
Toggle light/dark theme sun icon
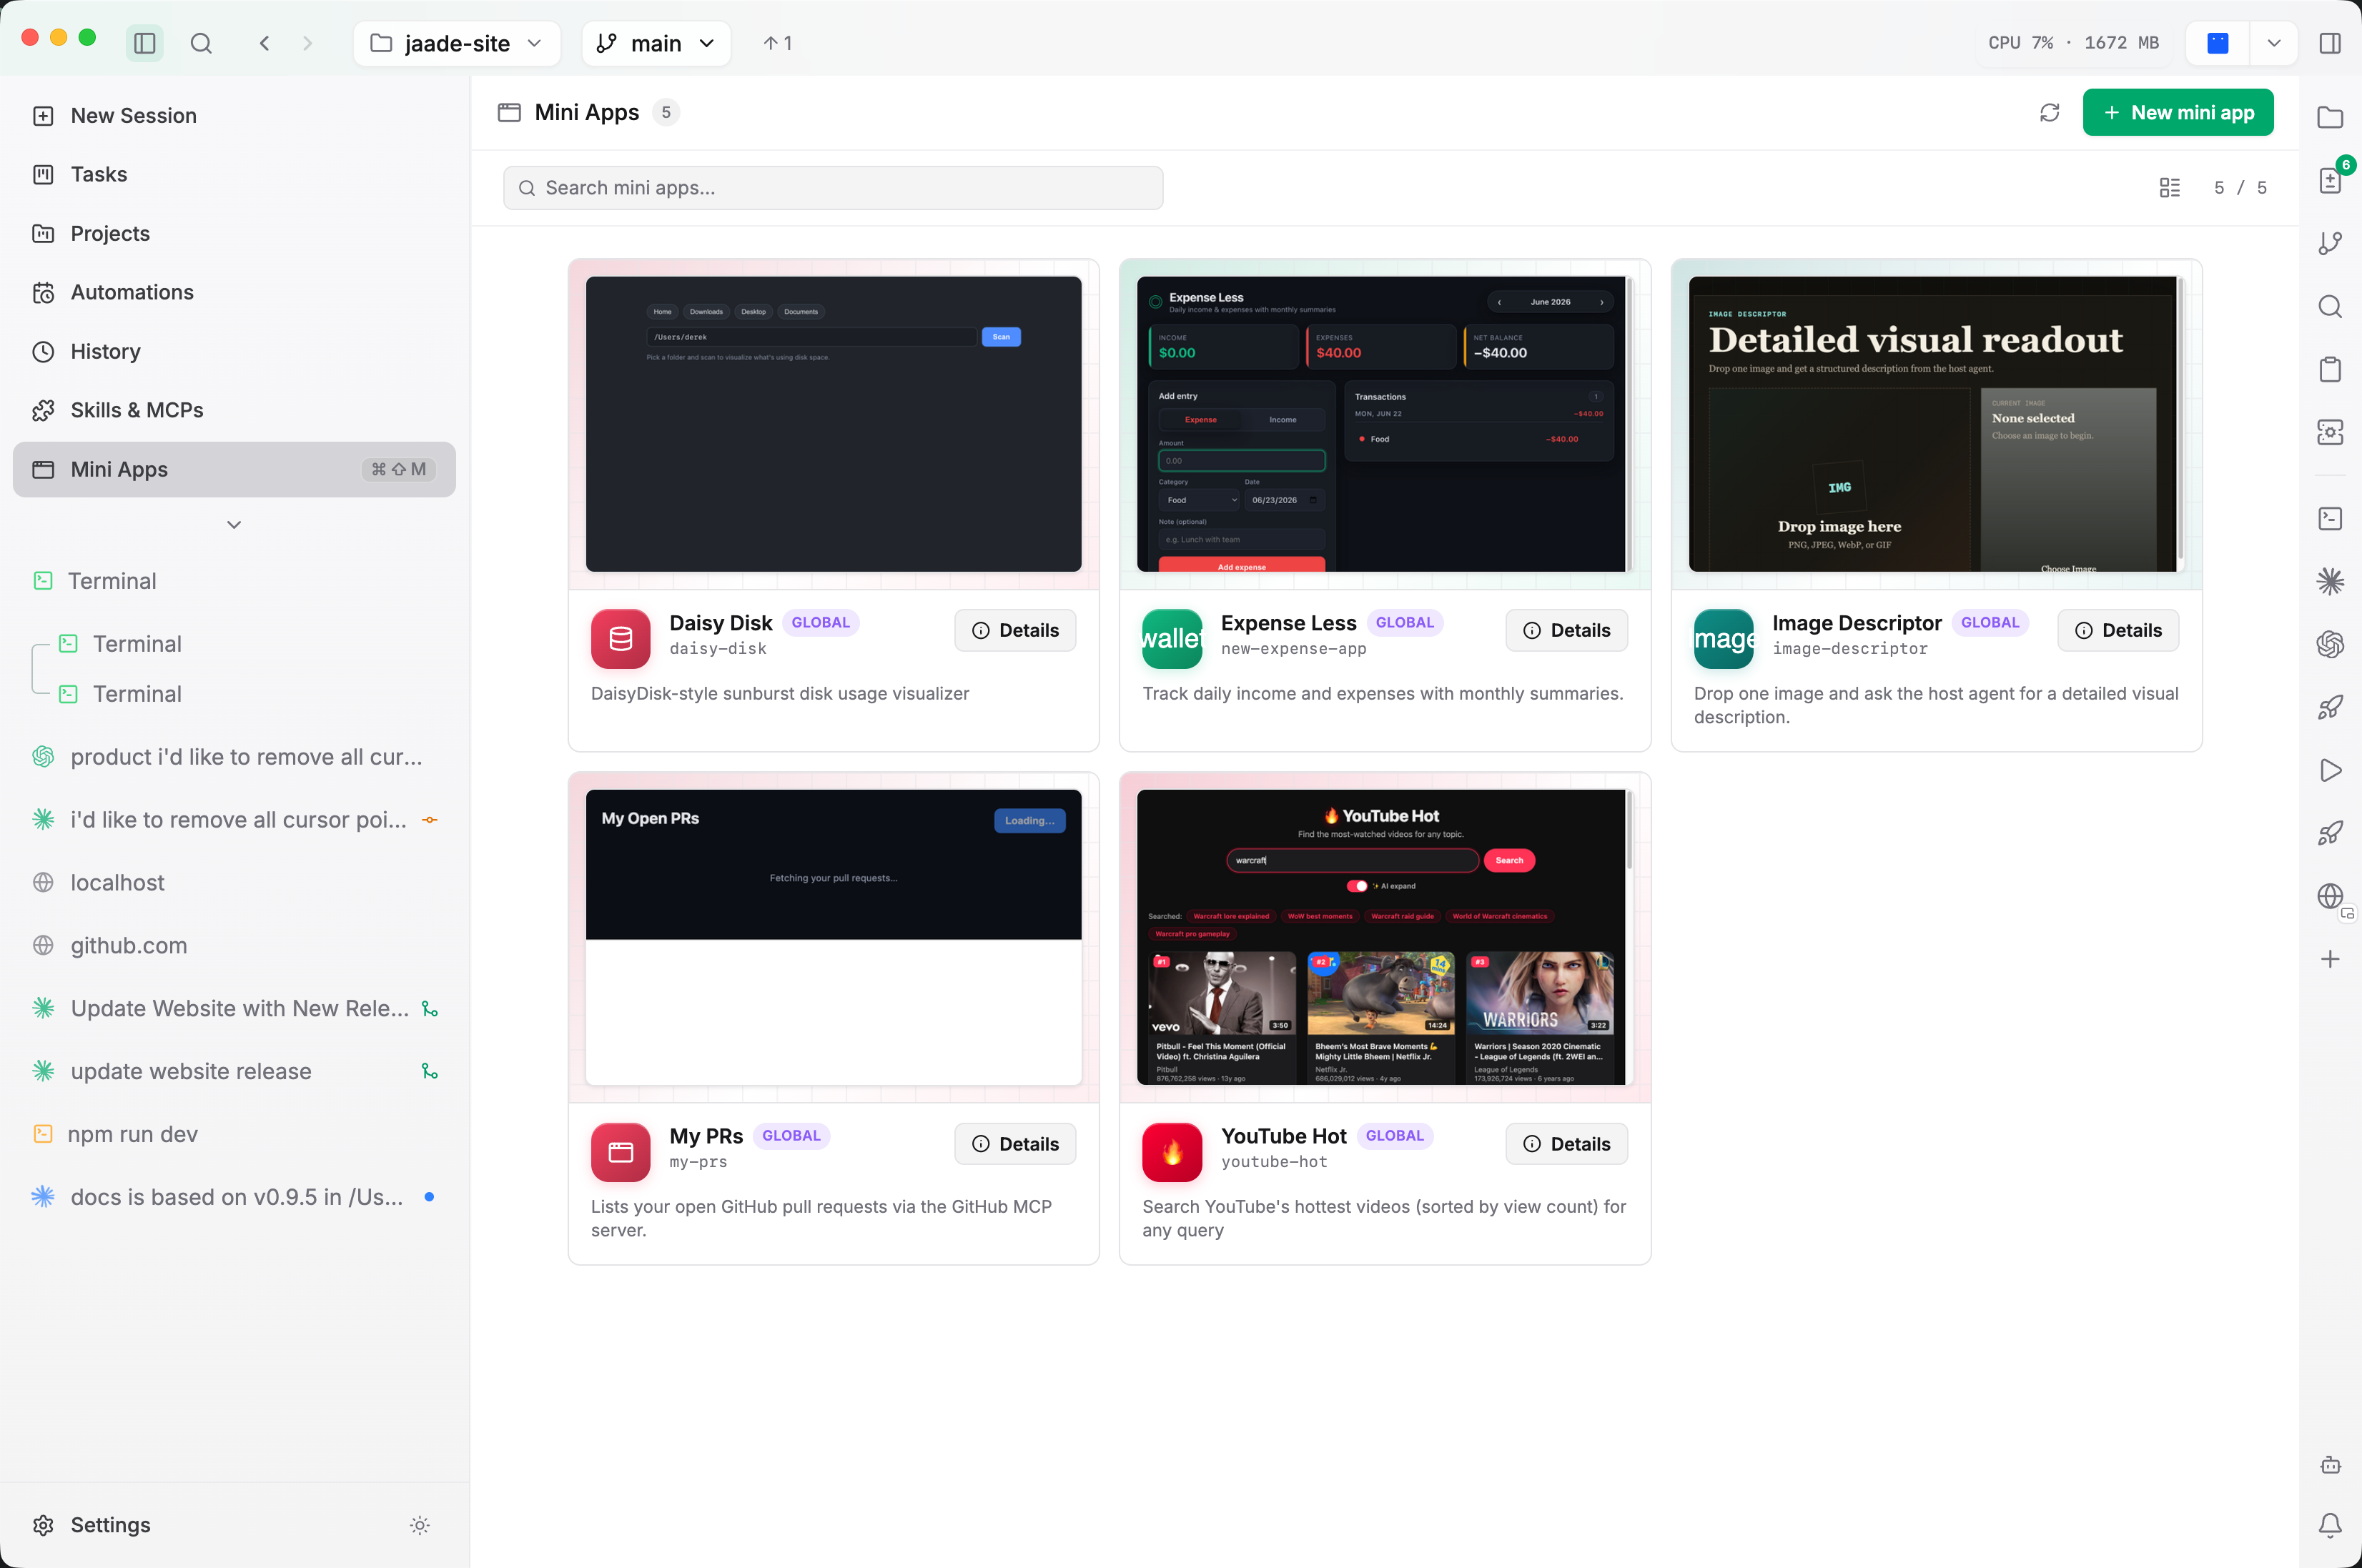(x=420, y=1525)
